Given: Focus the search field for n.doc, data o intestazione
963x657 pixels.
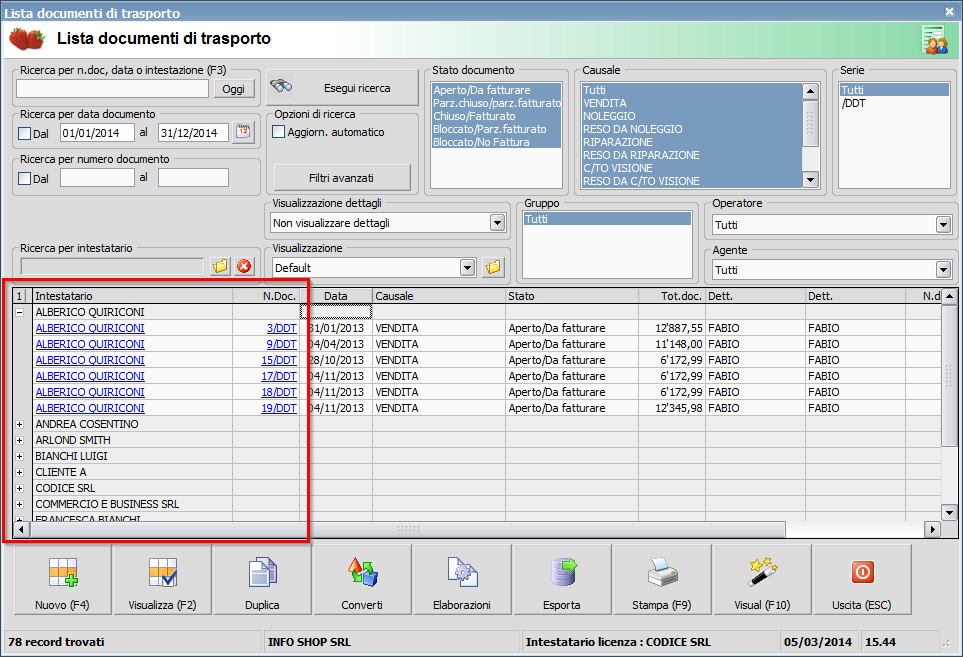Looking at the screenshot, I should pyautogui.click(x=112, y=89).
